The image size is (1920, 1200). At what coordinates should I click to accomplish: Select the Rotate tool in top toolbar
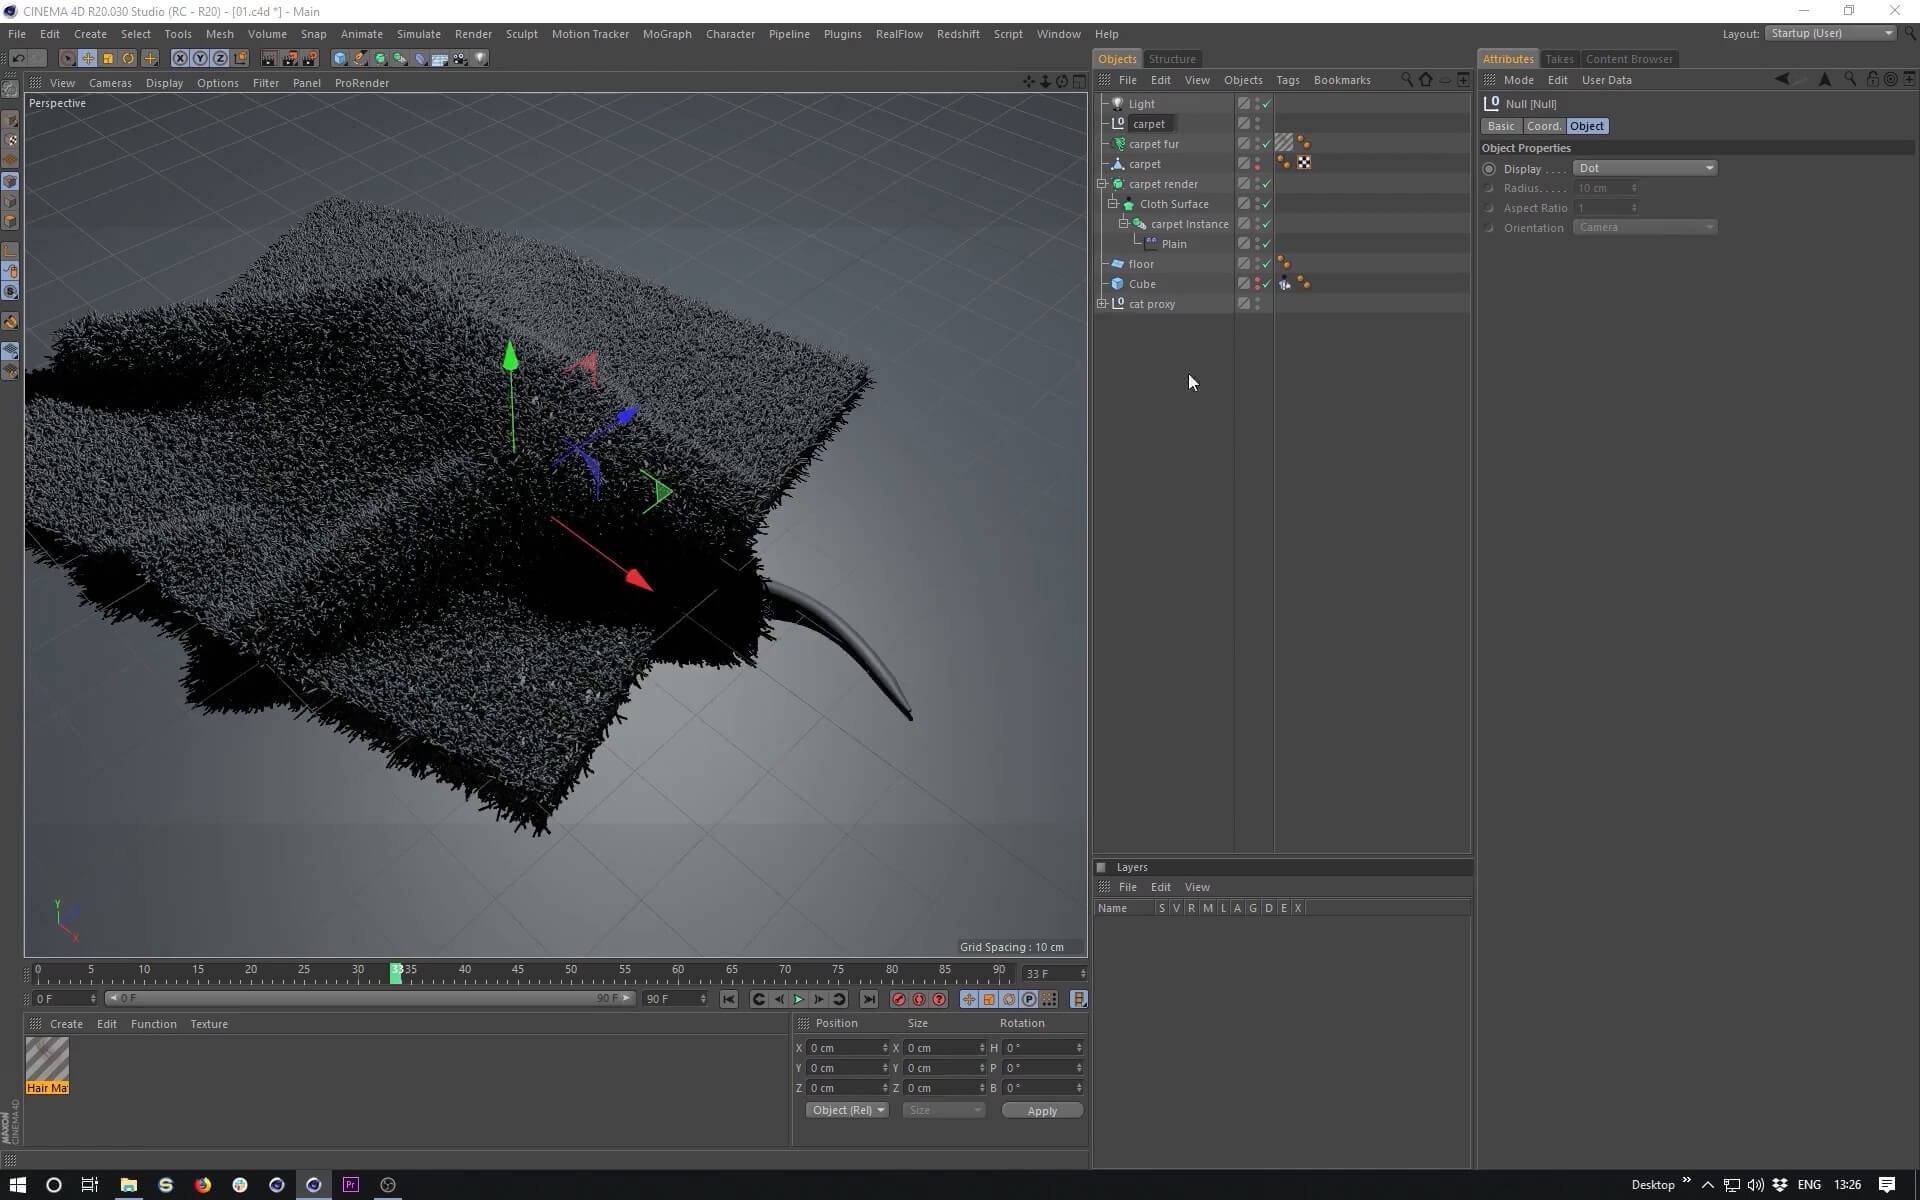point(129,59)
